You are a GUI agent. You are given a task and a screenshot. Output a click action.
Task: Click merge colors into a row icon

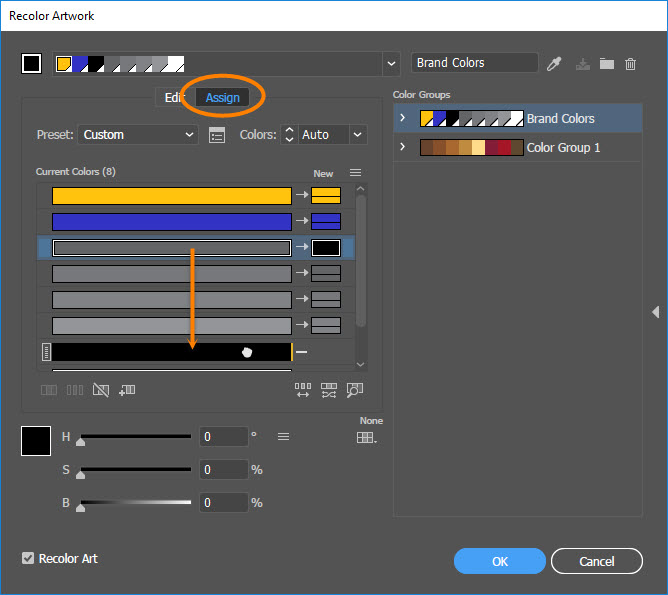coord(49,390)
